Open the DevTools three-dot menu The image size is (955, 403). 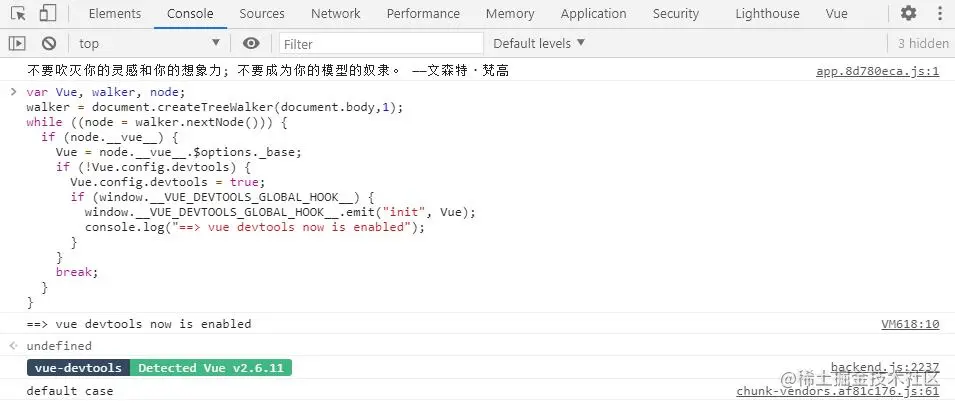pyautogui.click(x=937, y=14)
